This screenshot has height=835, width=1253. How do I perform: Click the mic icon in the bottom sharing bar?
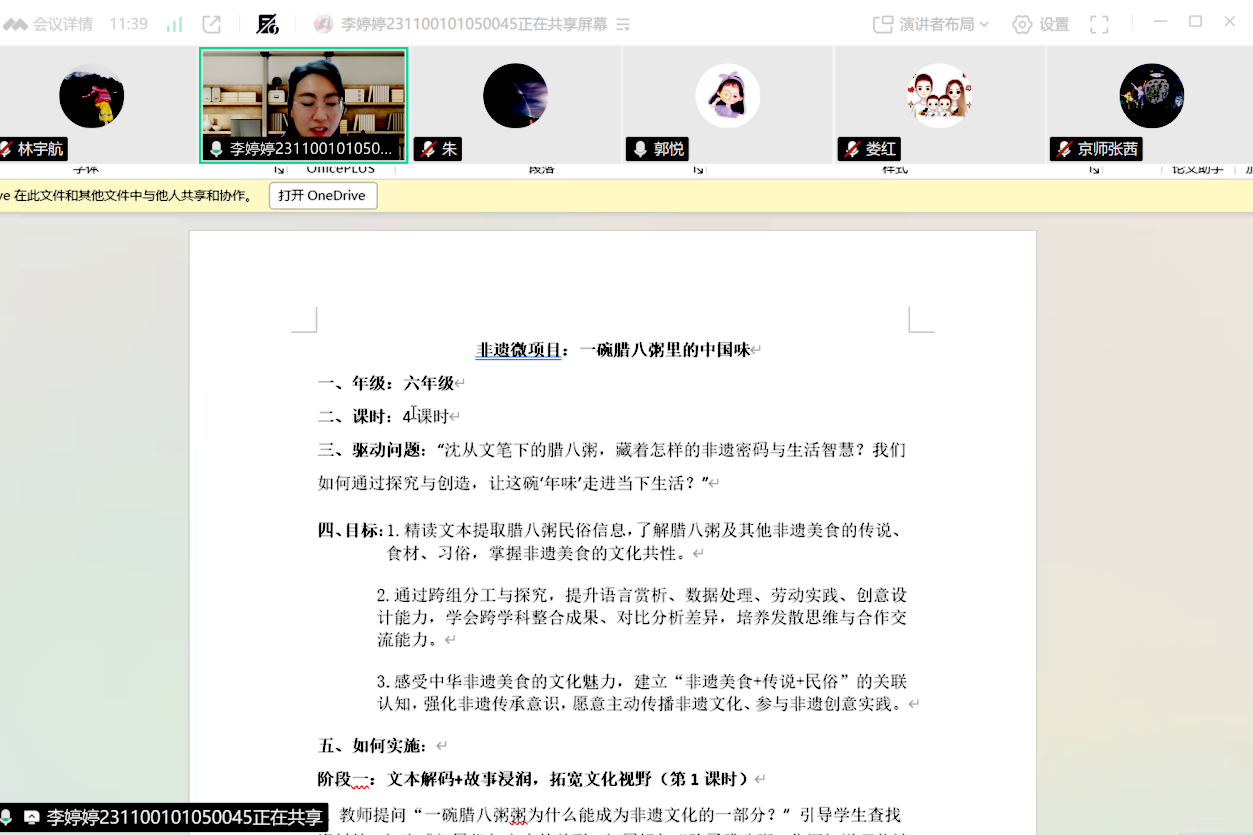[10, 818]
